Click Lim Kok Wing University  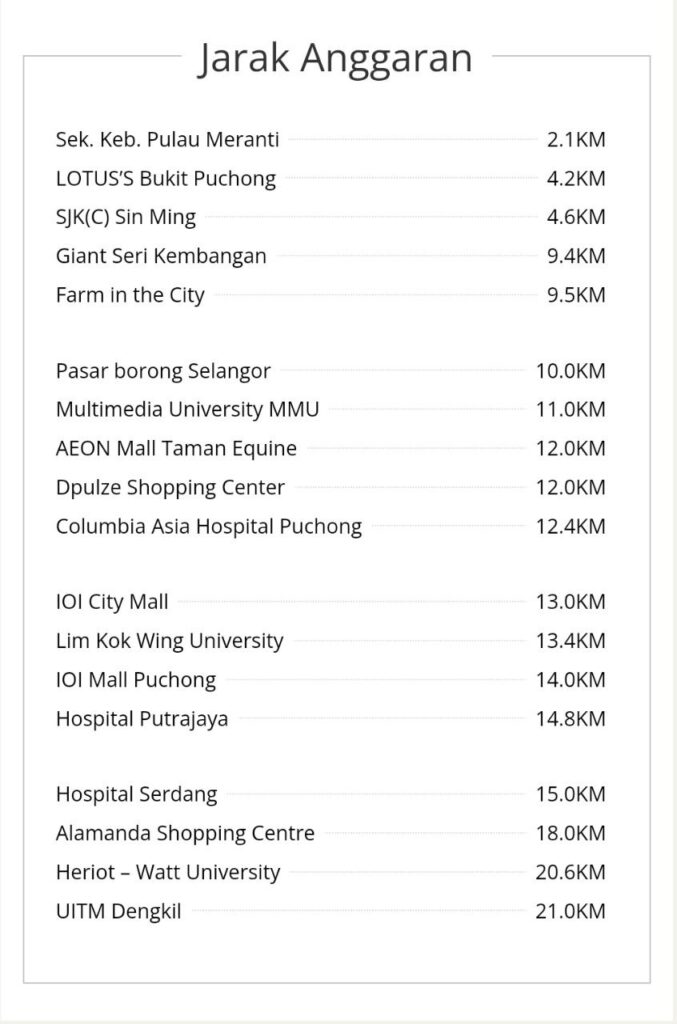170,641
